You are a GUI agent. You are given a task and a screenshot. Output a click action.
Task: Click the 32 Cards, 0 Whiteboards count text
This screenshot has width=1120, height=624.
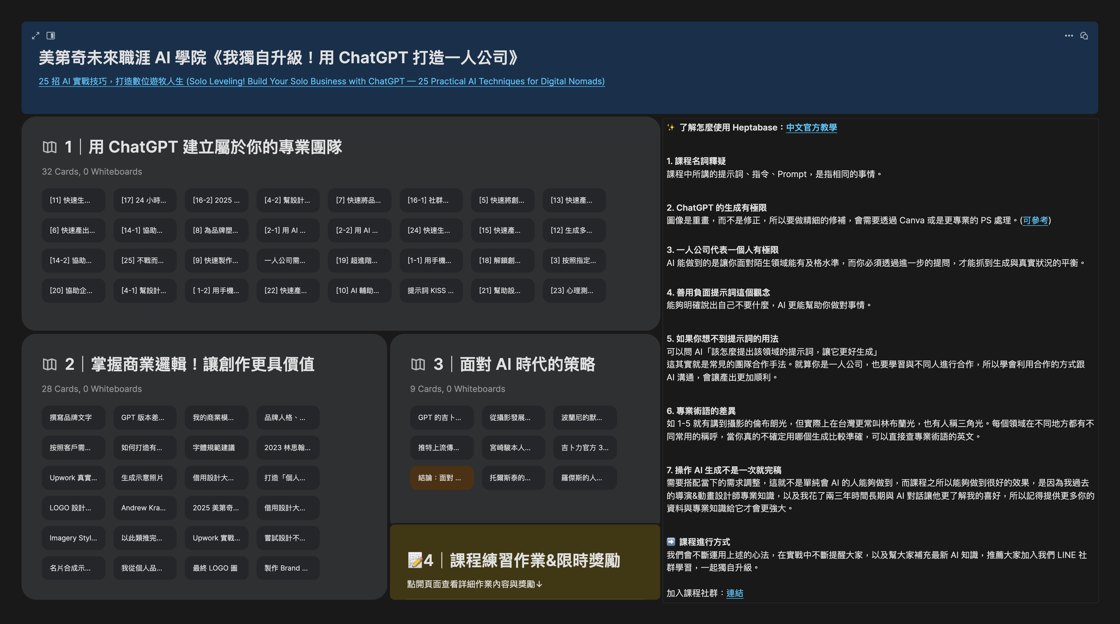click(x=91, y=172)
